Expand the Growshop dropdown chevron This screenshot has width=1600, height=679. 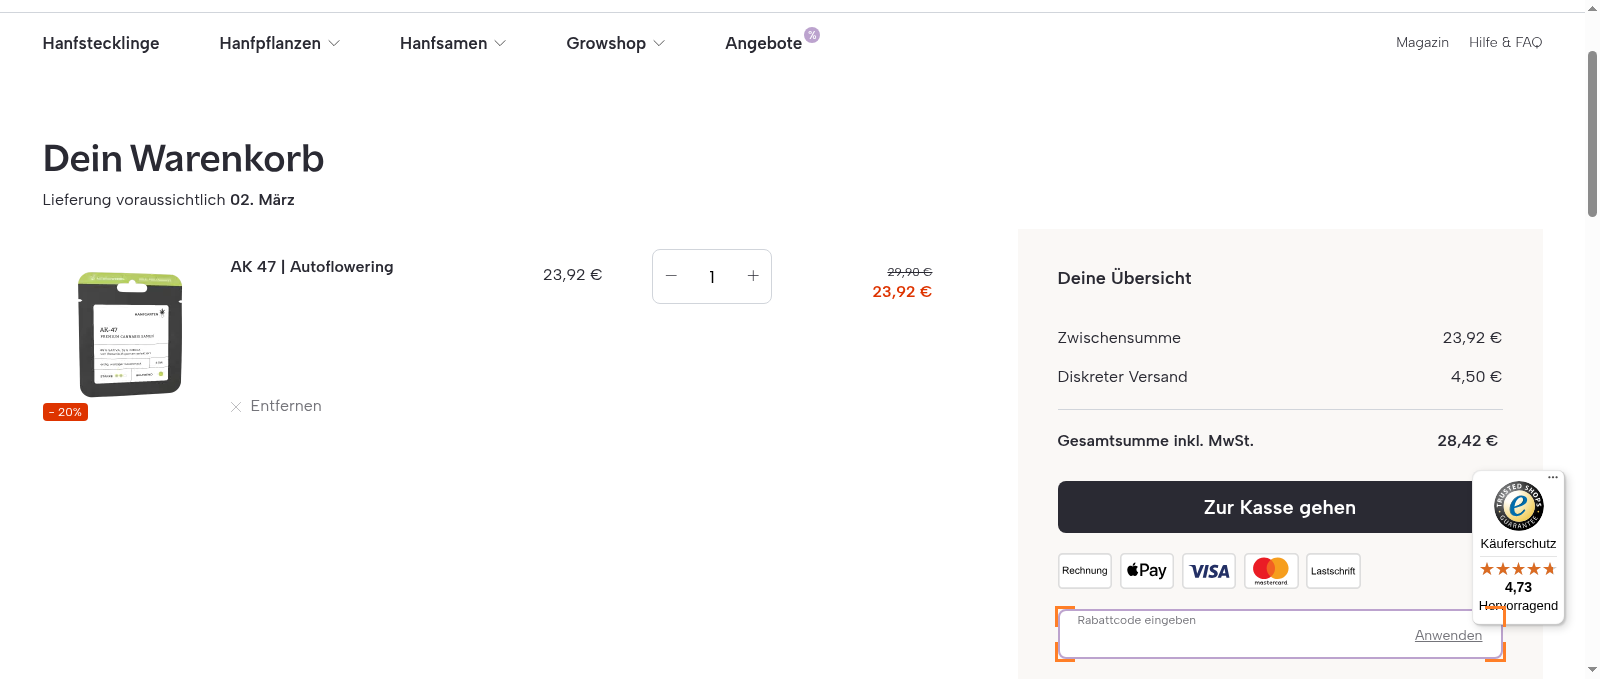point(659,43)
